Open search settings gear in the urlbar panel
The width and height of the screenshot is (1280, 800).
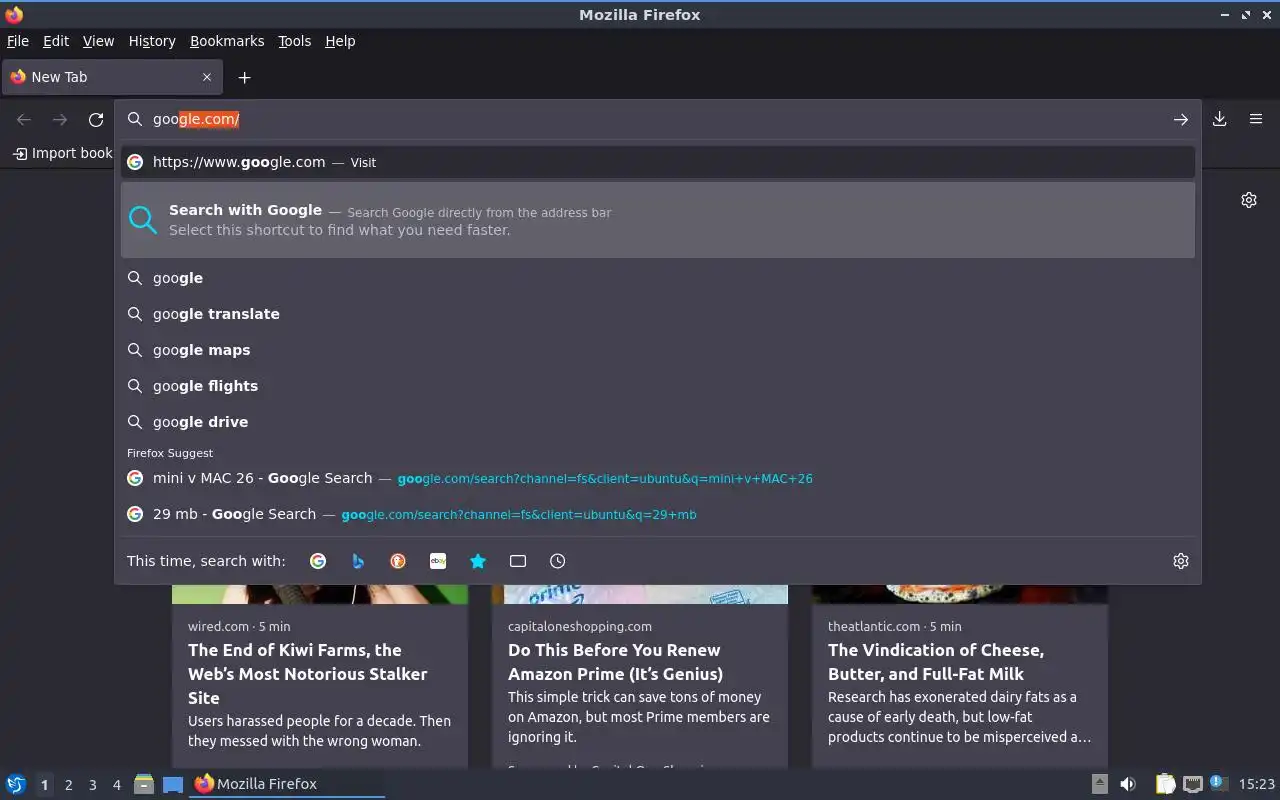(1181, 561)
